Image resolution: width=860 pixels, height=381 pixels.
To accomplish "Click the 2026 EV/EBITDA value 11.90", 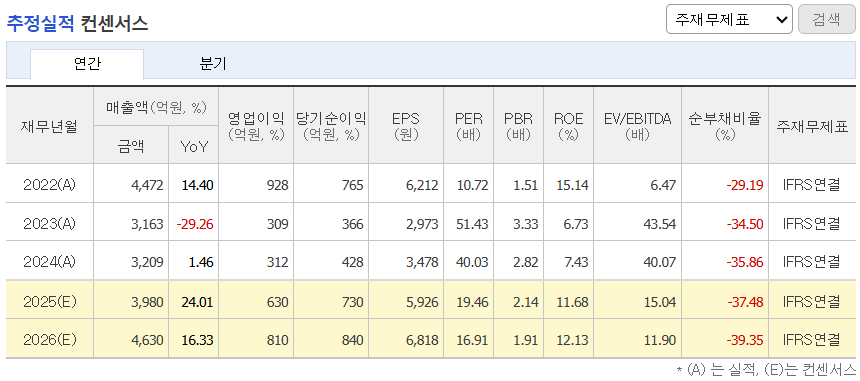I will 660,341.
